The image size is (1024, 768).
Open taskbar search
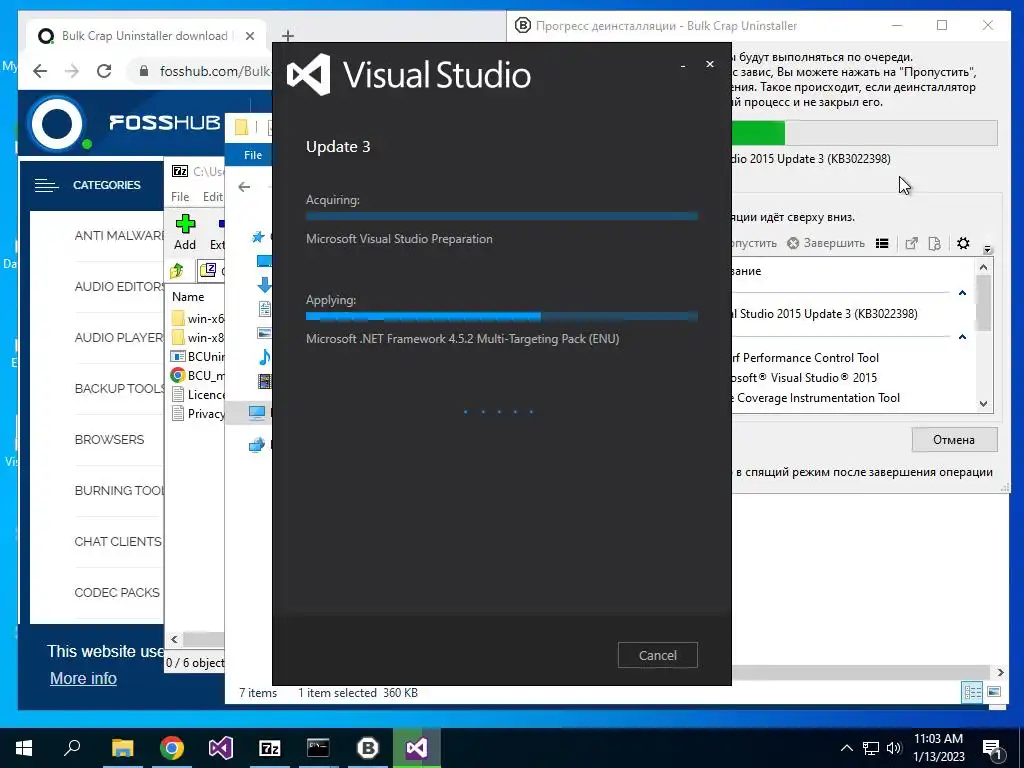(72, 748)
